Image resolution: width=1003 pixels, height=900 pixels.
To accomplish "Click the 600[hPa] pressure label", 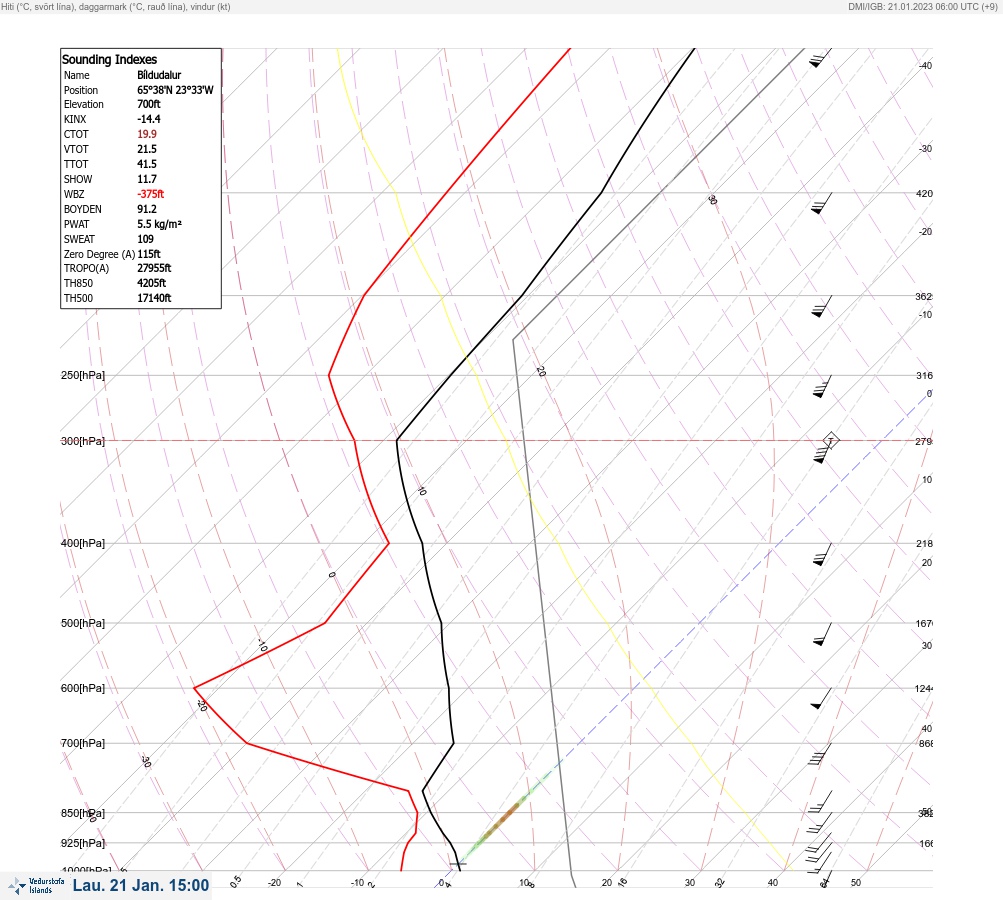I will pos(83,688).
